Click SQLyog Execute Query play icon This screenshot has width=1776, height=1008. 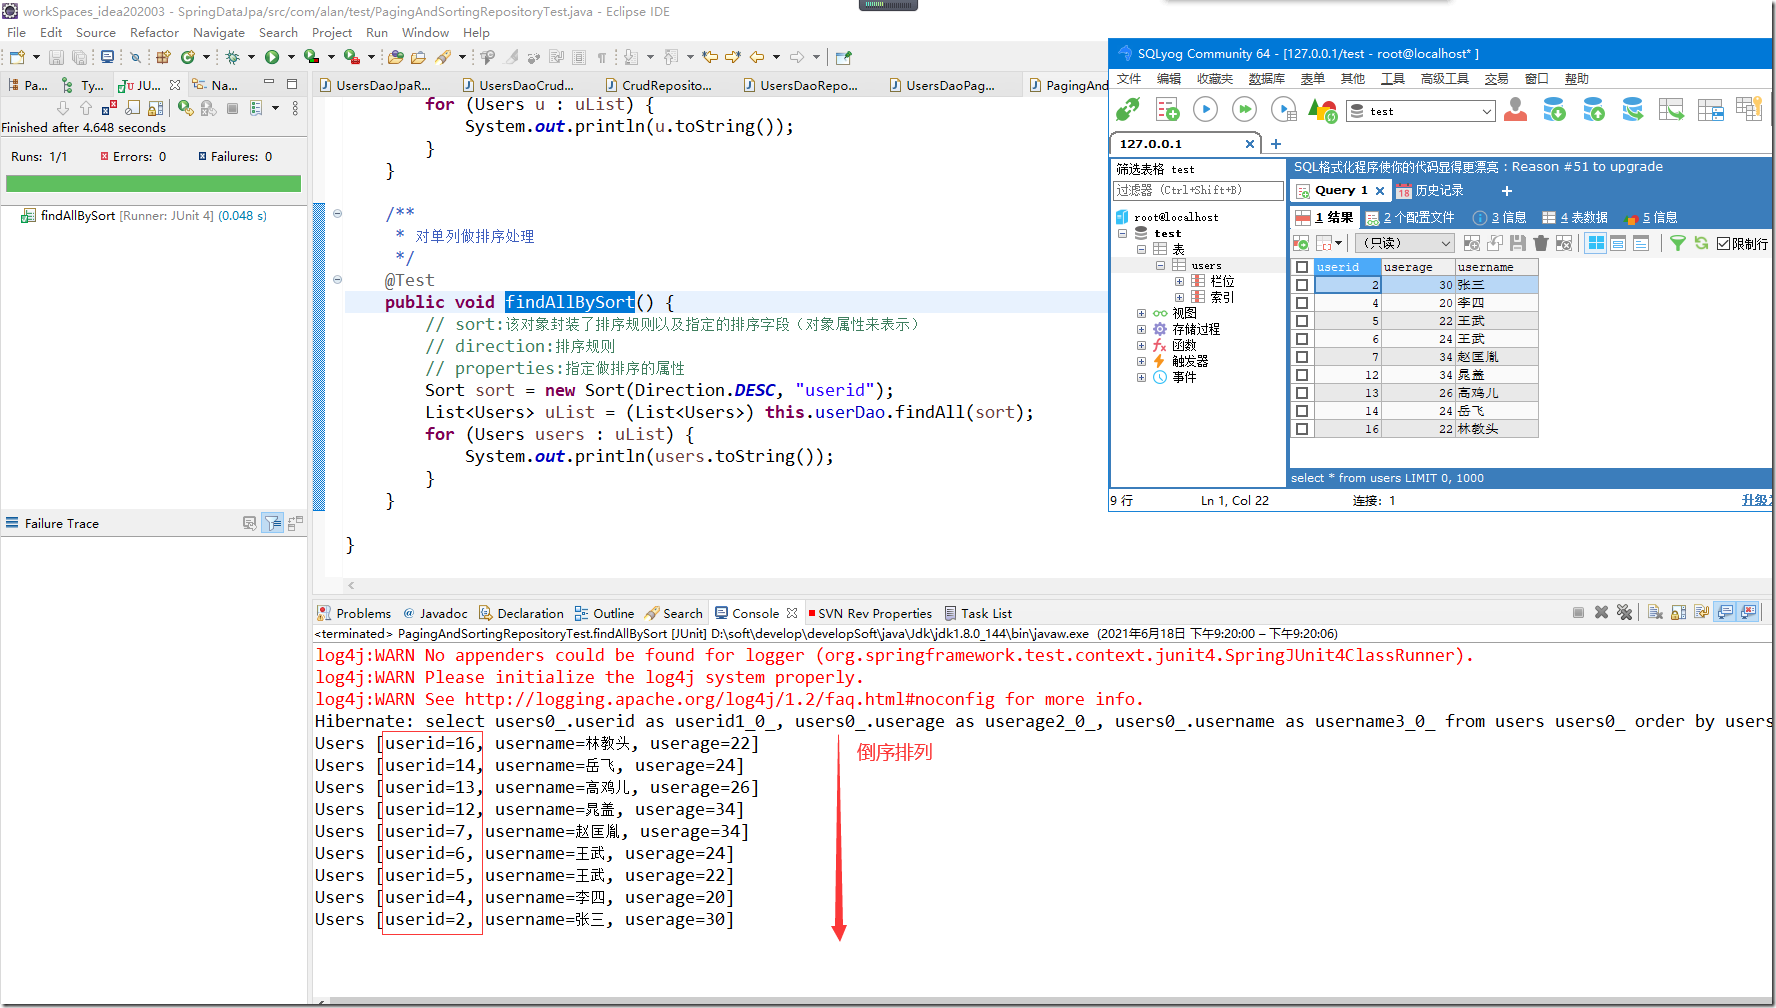coord(1205,109)
